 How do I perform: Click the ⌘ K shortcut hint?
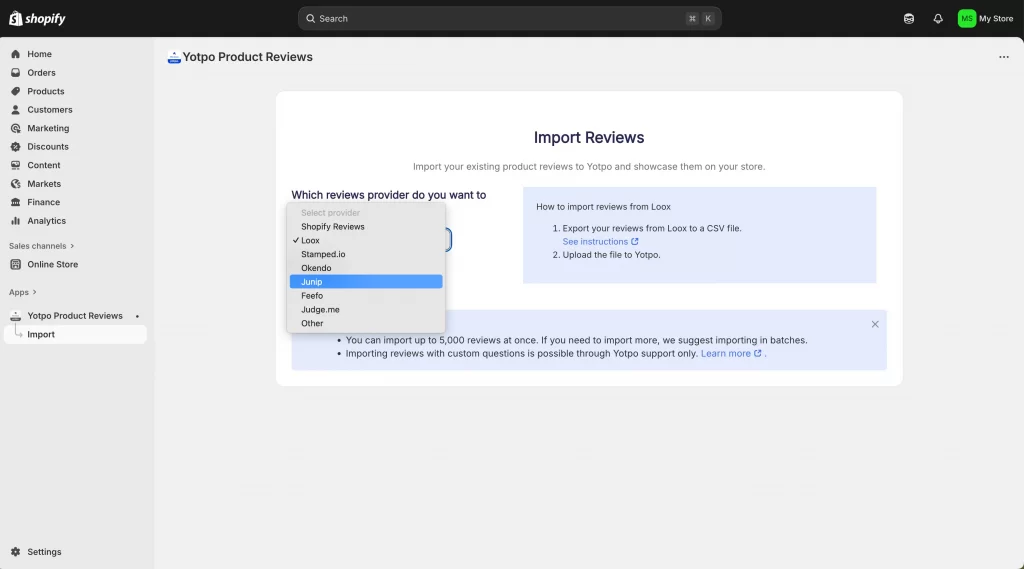tap(700, 19)
